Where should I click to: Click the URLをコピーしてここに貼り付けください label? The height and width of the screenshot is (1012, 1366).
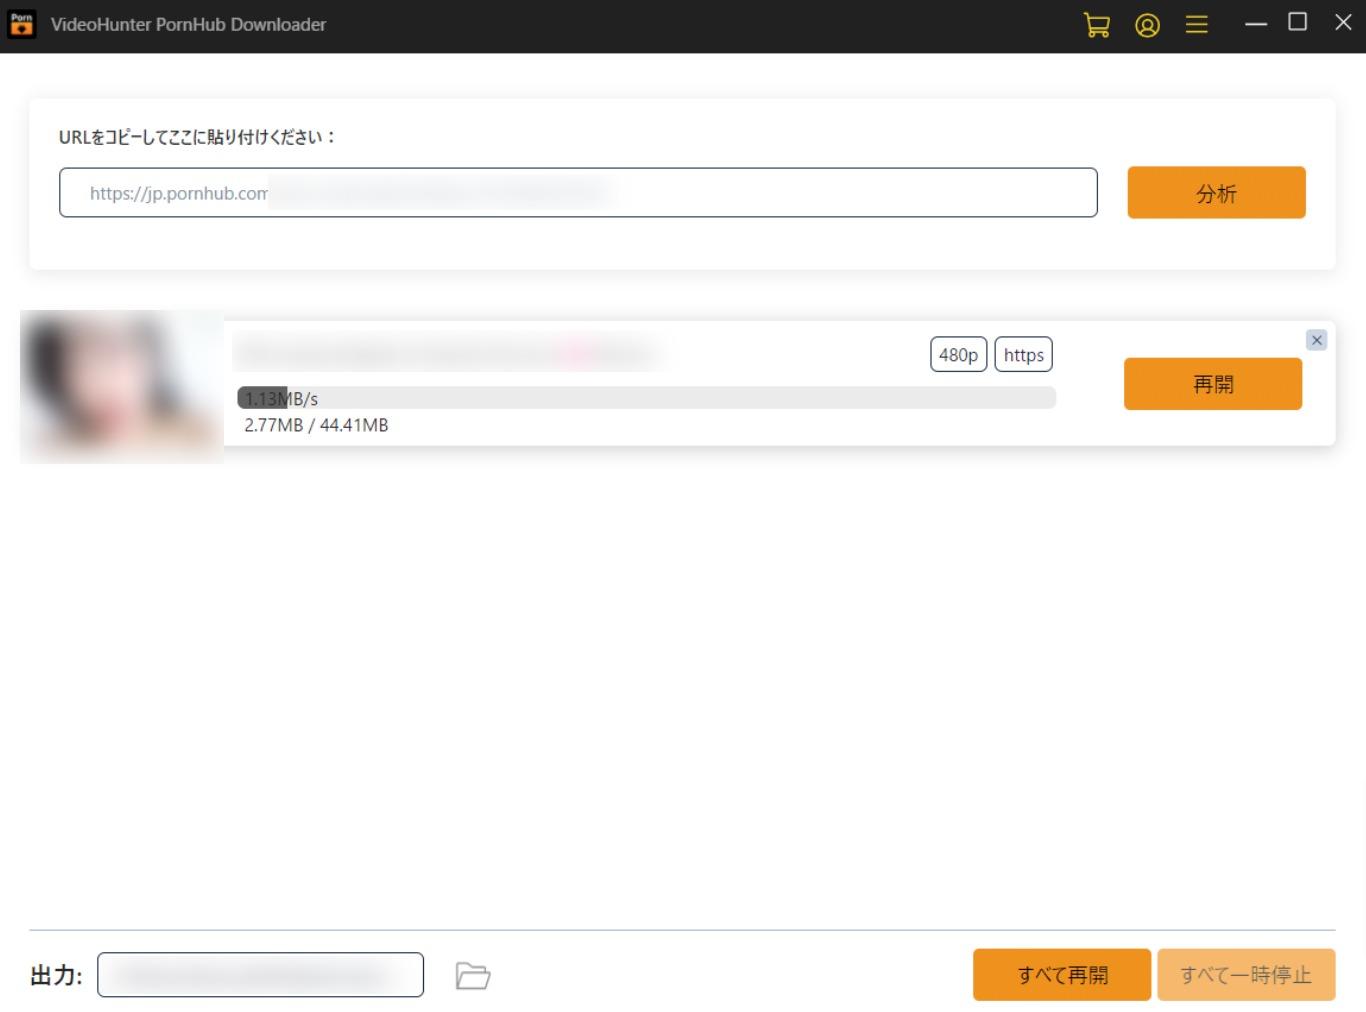coord(197,137)
